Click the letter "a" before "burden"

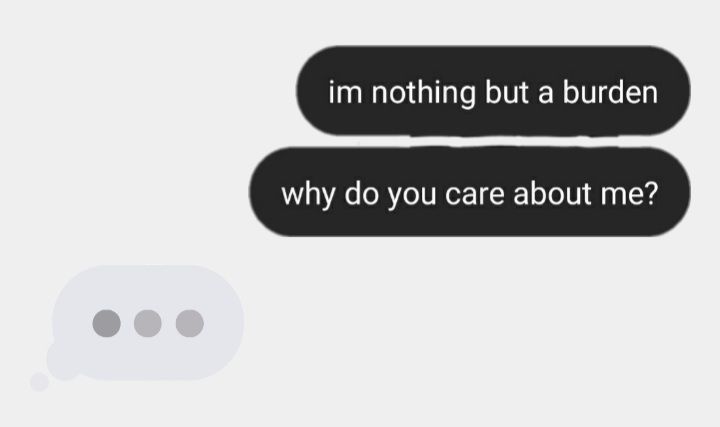(x=546, y=94)
